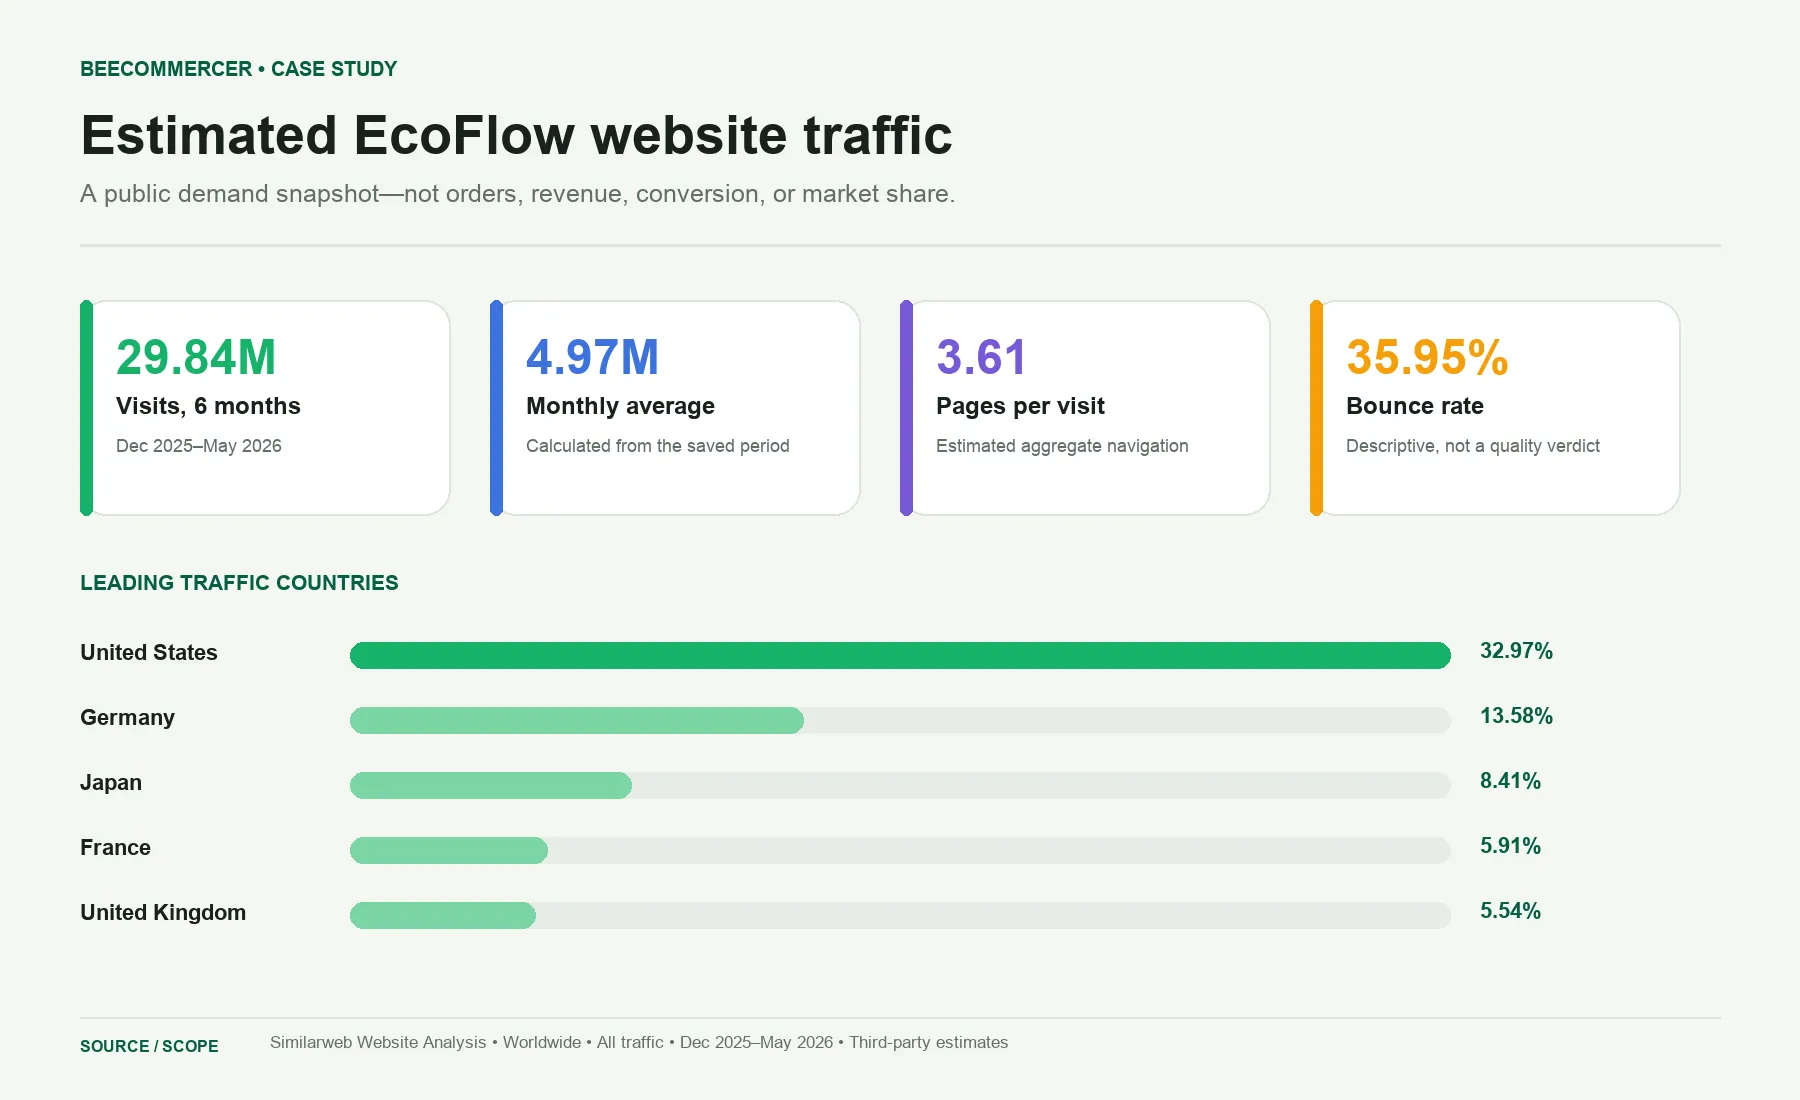Image resolution: width=1800 pixels, height=1100 pixels.
Task: Click the Germany row label
Action: pos(127,718)
